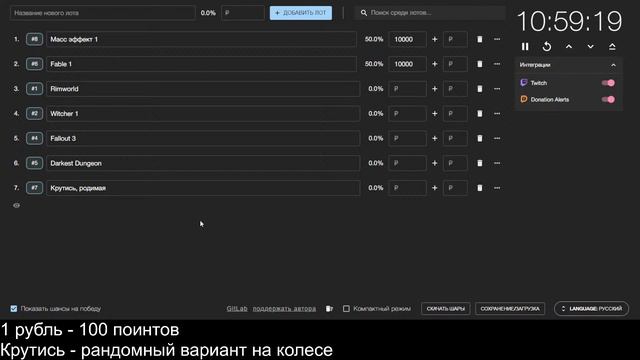The width and height of the screenshot is (640, 360).
Task: Open more options for Масс эффект 1
Action: (x=497, y=40)
